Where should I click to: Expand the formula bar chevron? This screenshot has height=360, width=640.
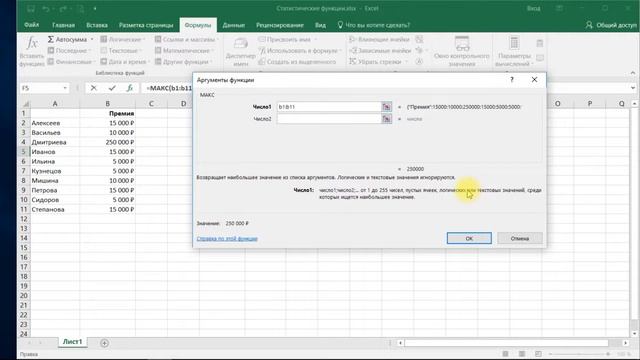(x=633, y=88)
